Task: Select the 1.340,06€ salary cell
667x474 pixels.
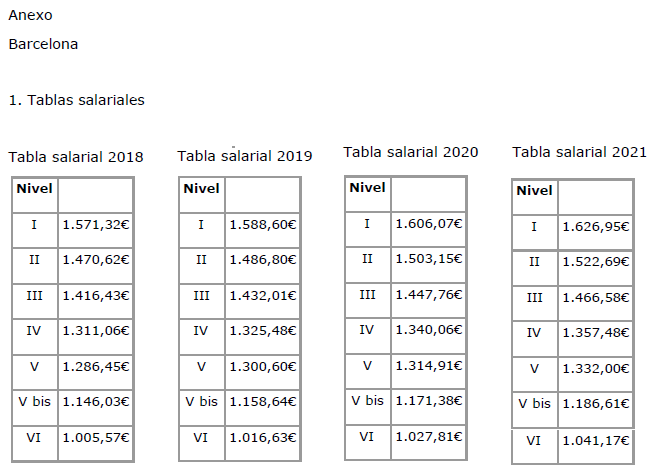Action: click(429, 330)
